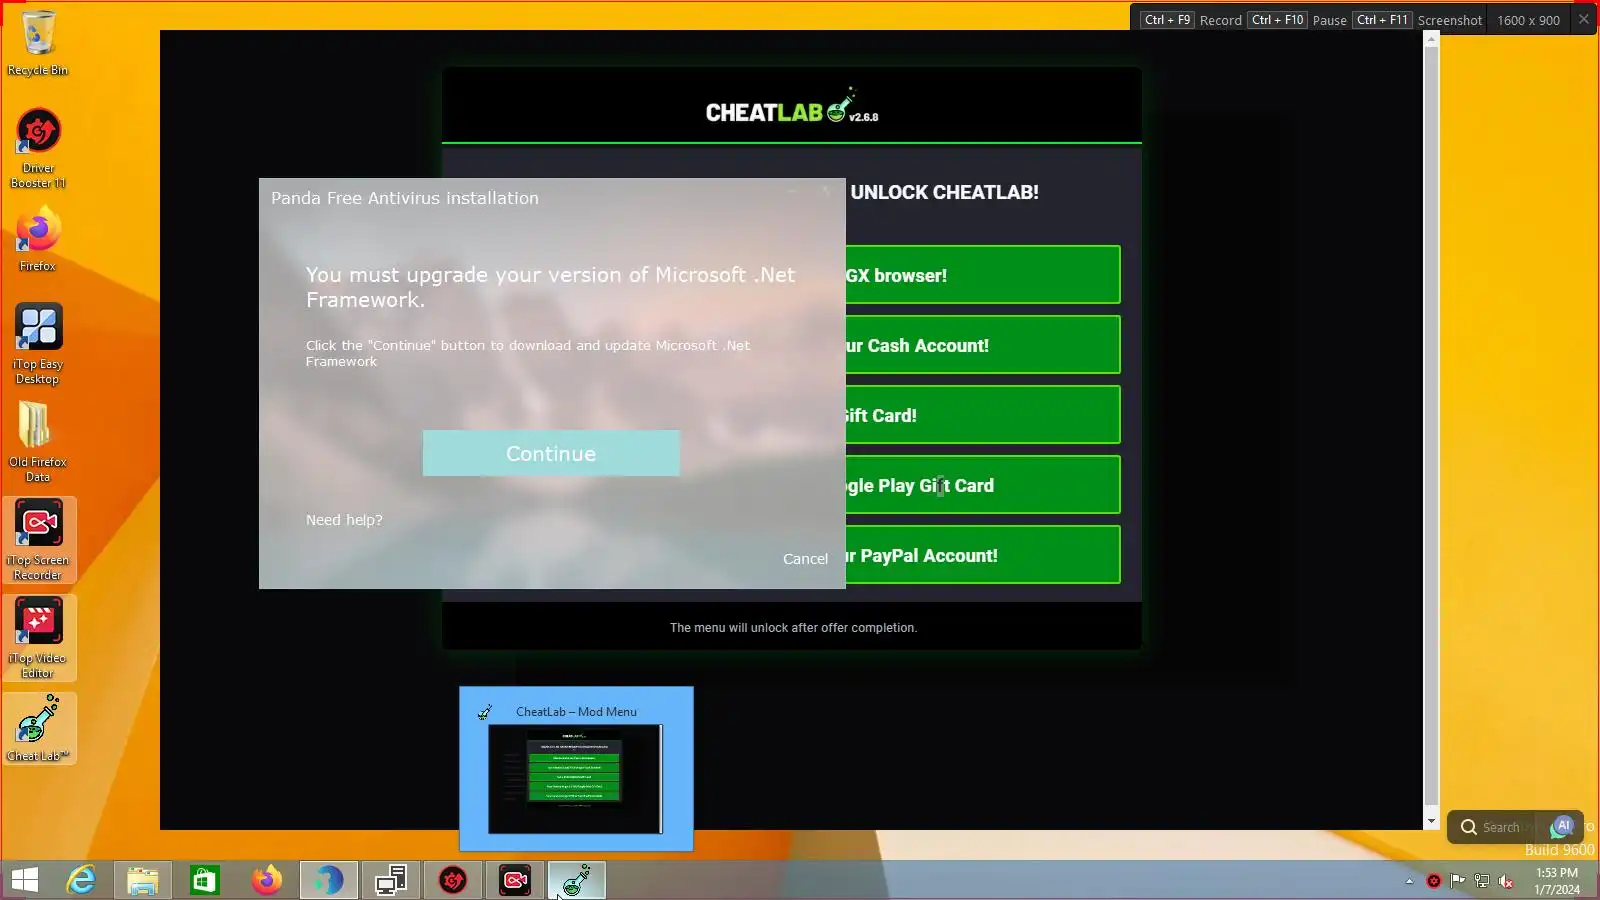Open the computer monitor app on the taskbar

(391, 880)
